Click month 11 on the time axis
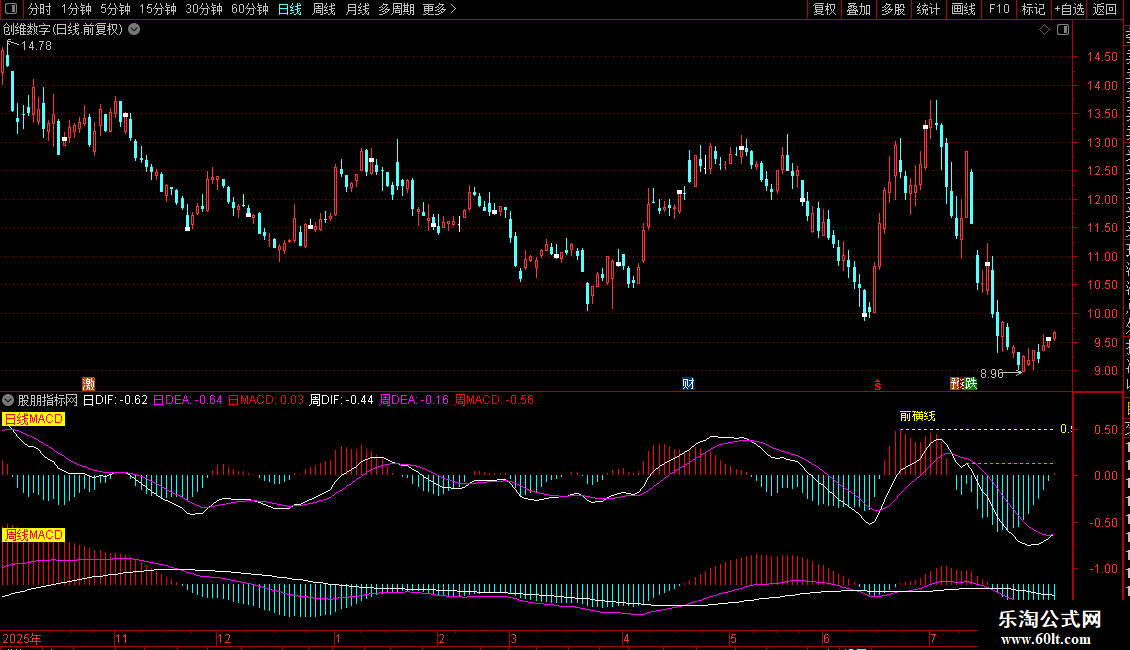The image size is (1130, 650). [x=121, y=638]
